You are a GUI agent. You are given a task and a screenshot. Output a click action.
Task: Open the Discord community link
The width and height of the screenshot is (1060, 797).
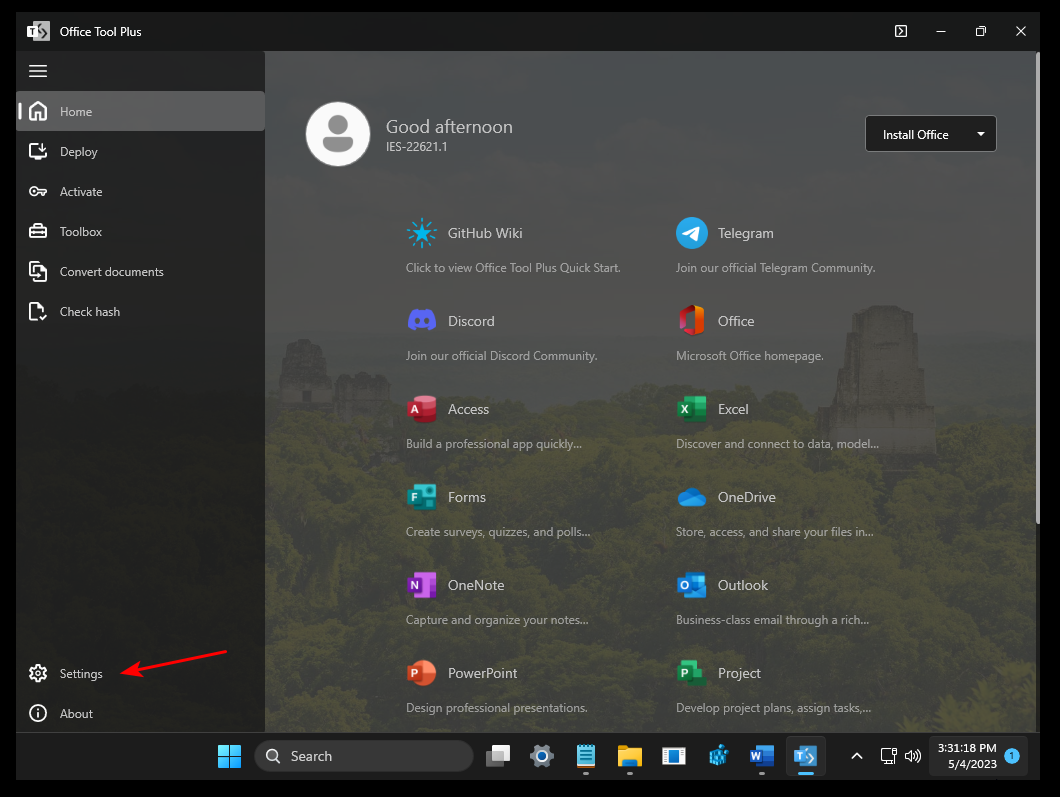(x=471, y=321)
